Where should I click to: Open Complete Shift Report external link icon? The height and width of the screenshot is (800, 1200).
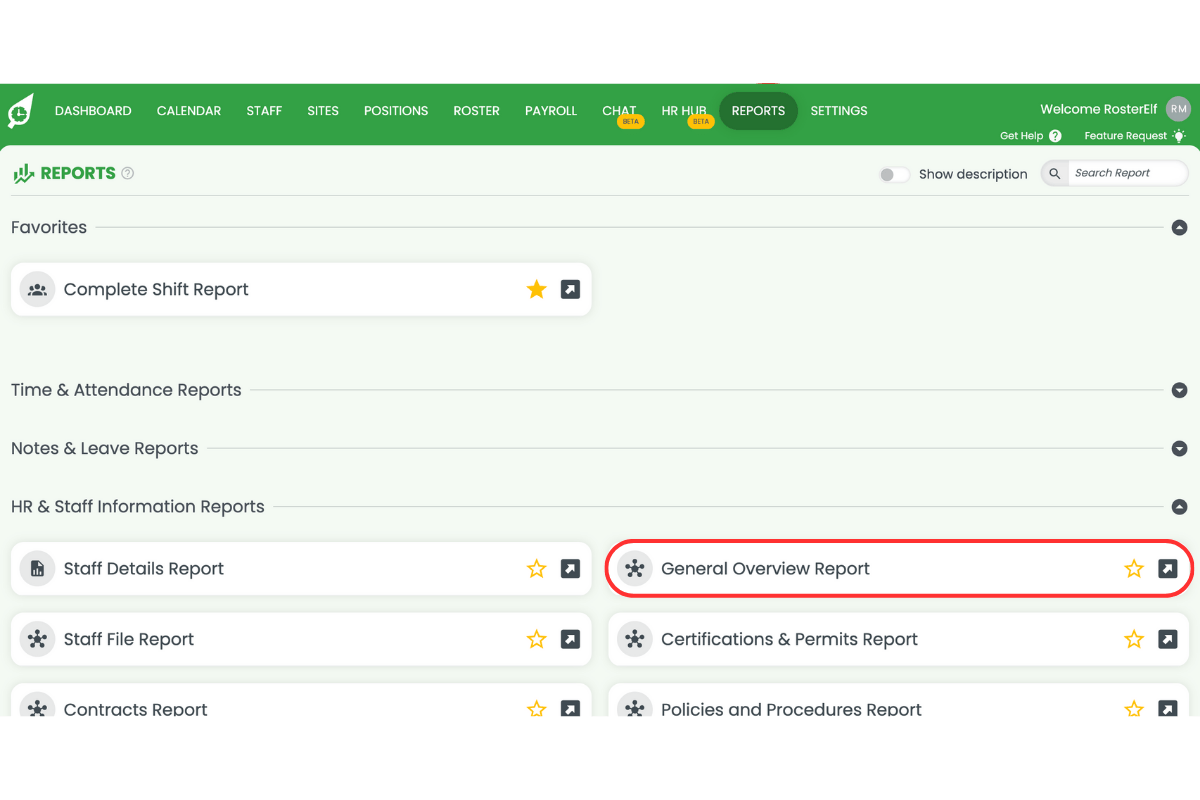tap(570, 290)
